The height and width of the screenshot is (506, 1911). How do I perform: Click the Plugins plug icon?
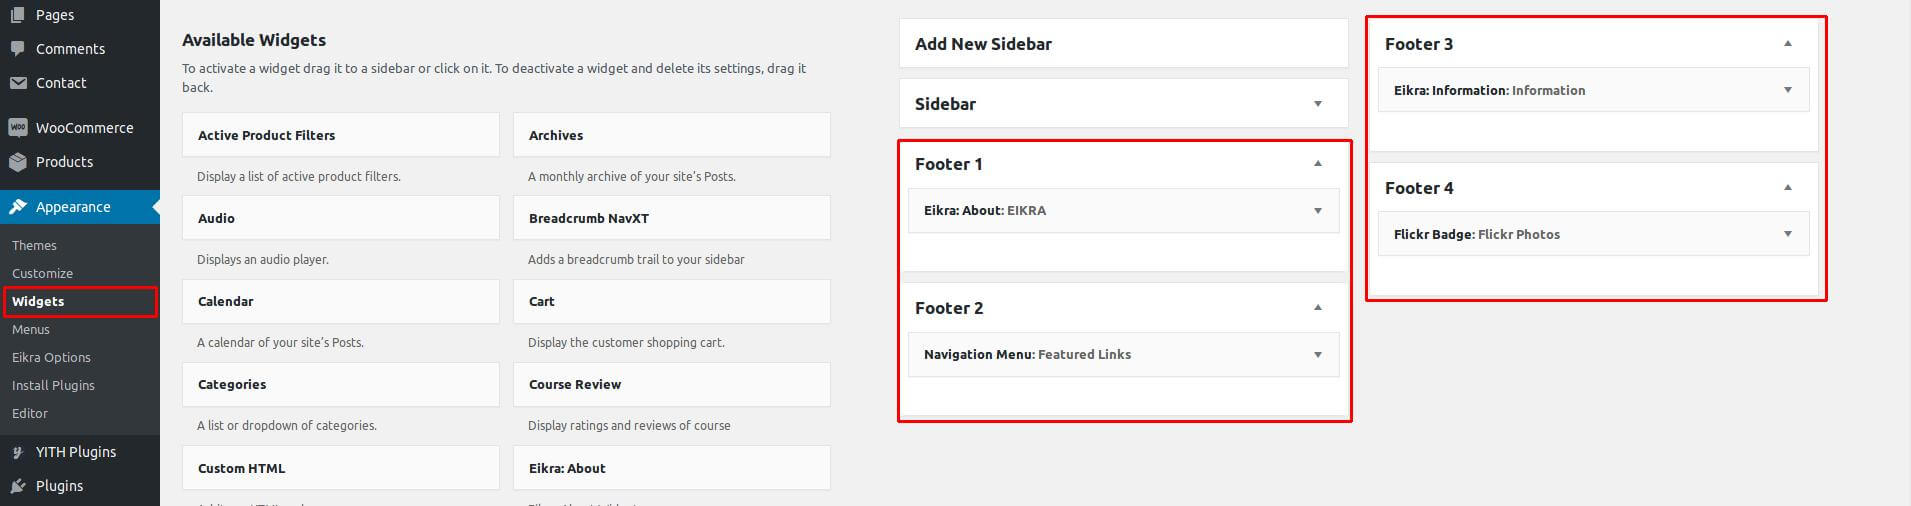click(x=17, y=485)
